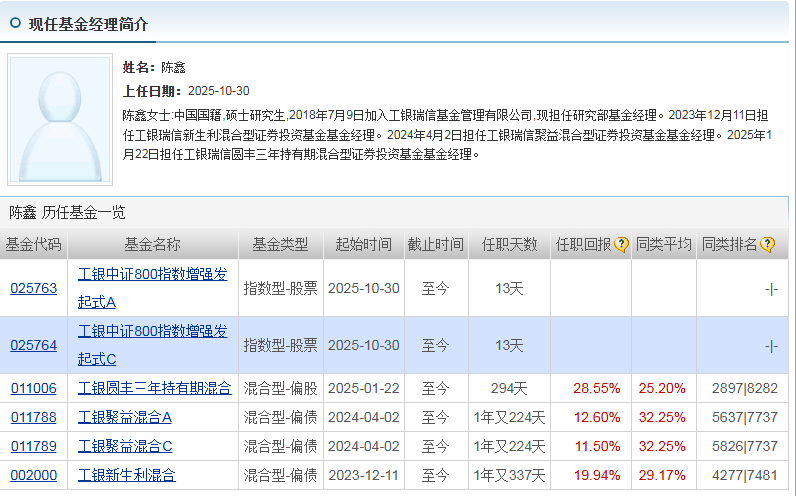This screenshot has height=496, width=796.
Task: Click the 起始时间 column header
Action: click(x=363, y=245)
